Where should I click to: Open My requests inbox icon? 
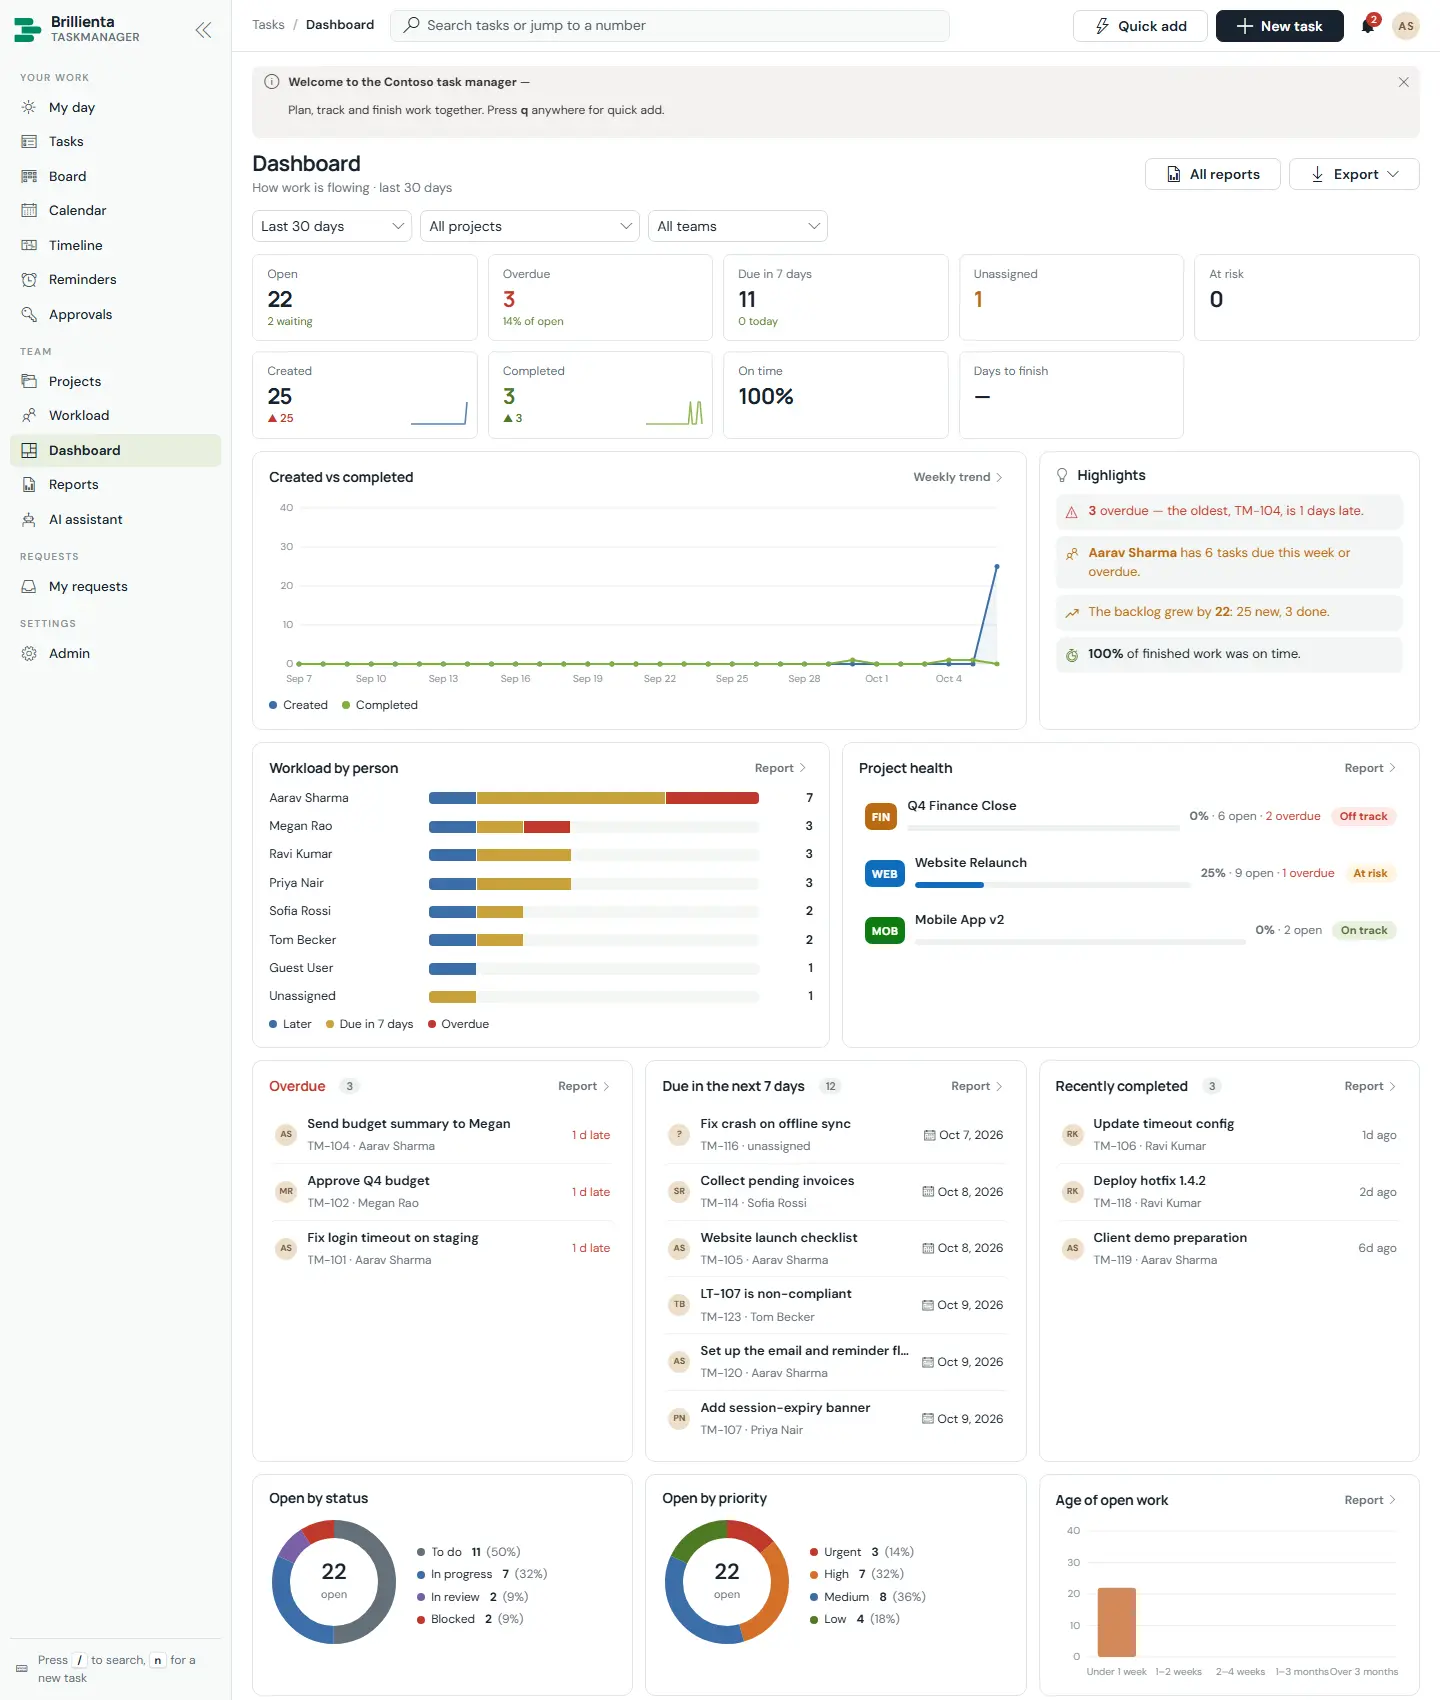coord(29,586)
